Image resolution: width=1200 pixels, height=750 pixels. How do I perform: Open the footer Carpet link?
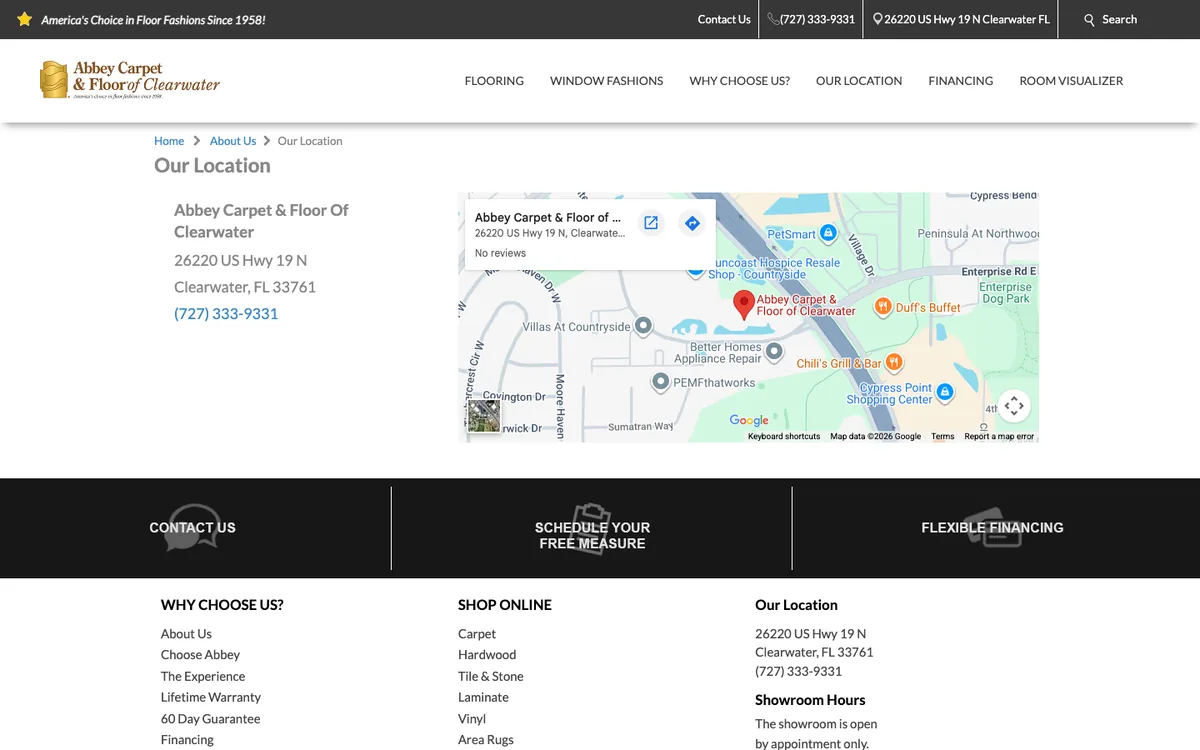click(477, 634)
